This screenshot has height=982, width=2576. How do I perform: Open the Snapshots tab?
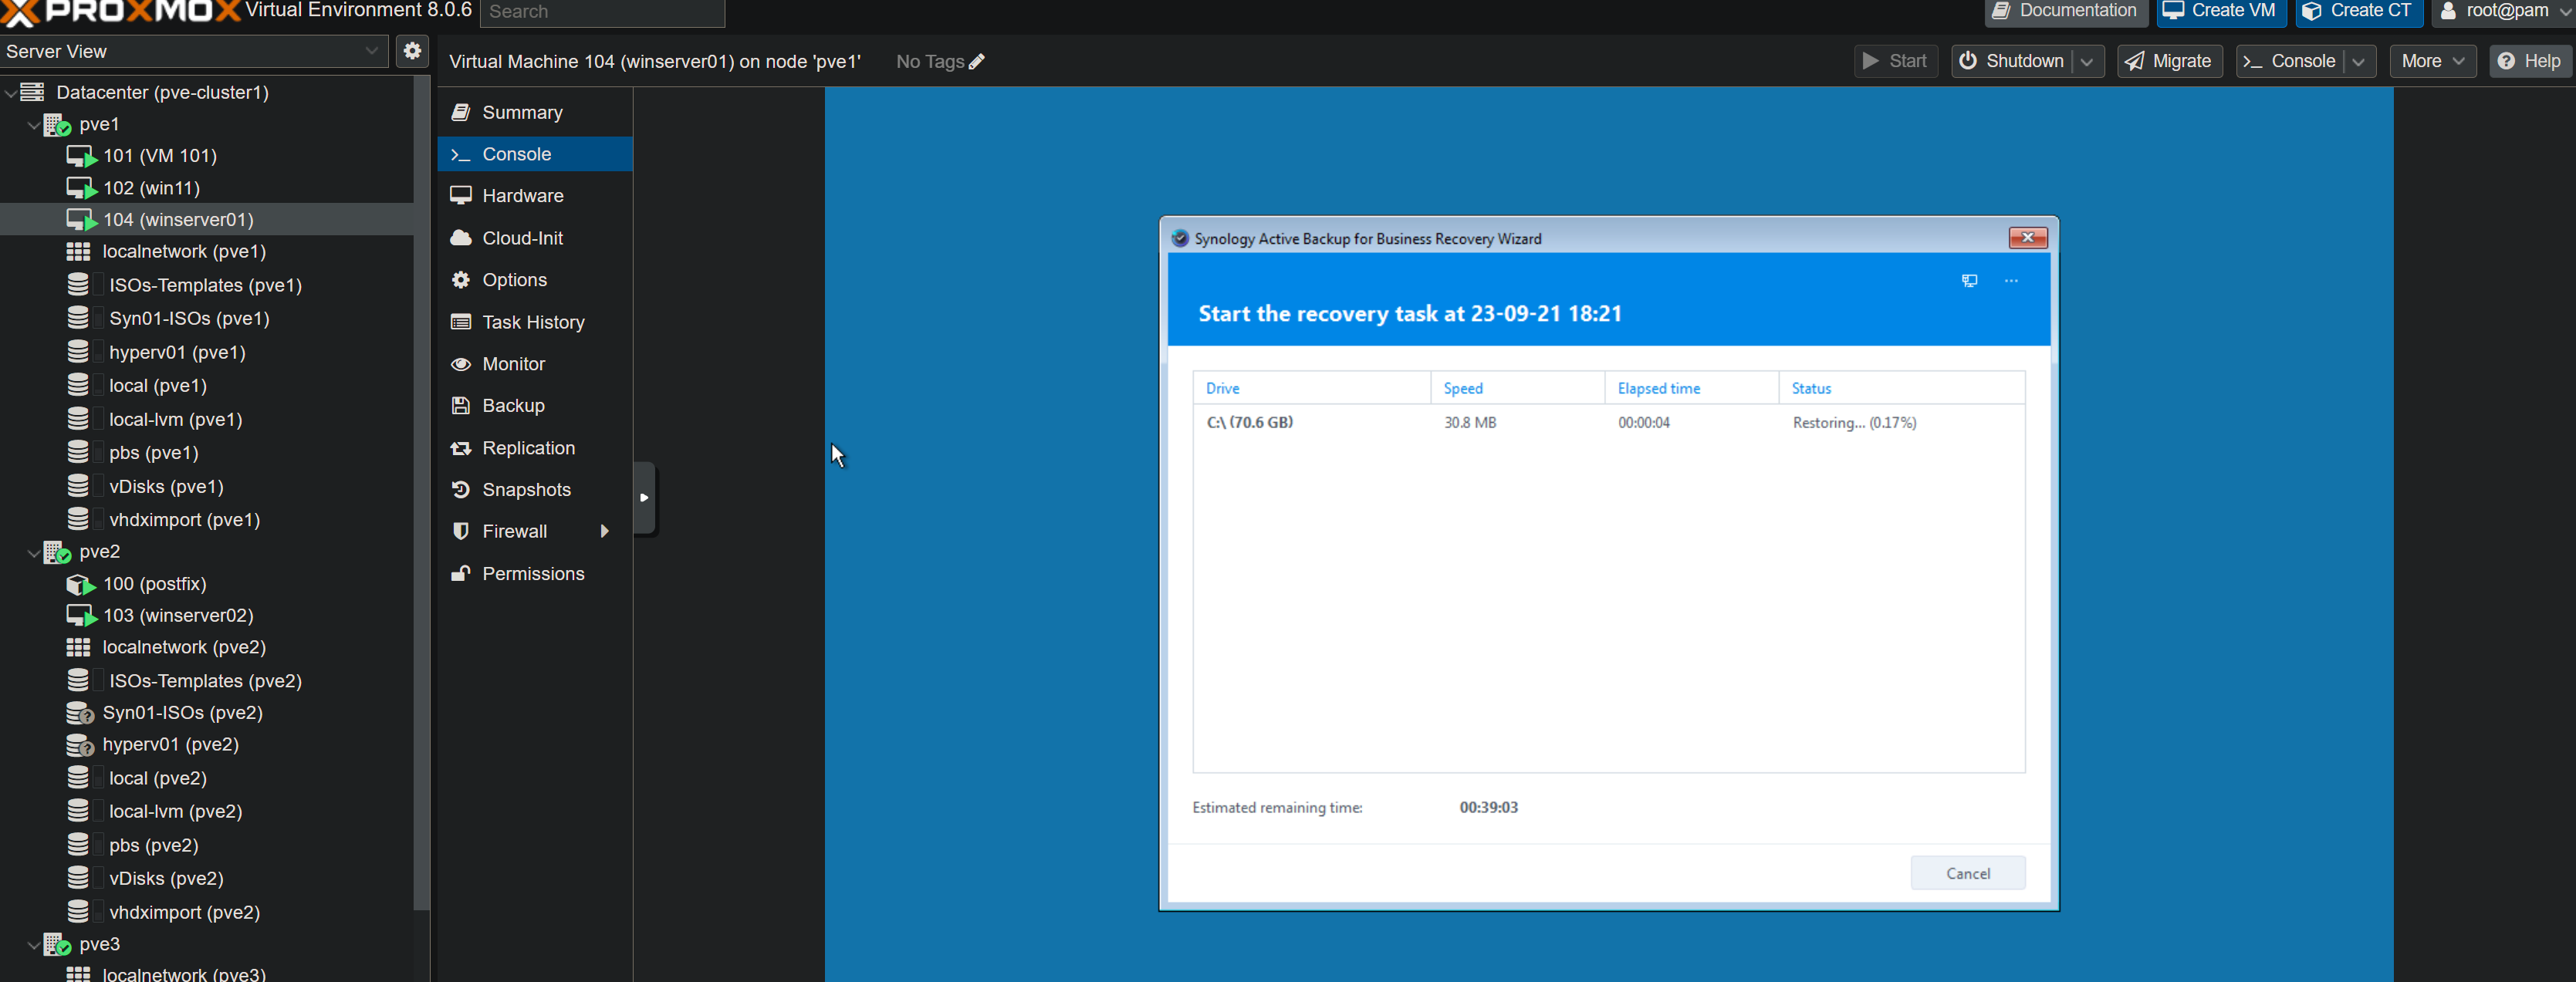535,489
